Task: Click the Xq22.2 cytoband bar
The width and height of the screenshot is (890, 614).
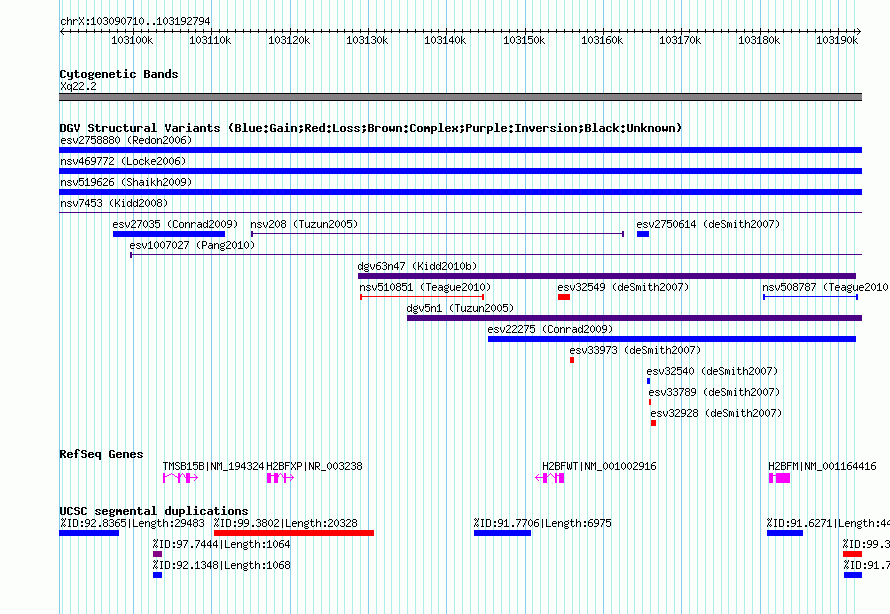Action: [460, 97]
